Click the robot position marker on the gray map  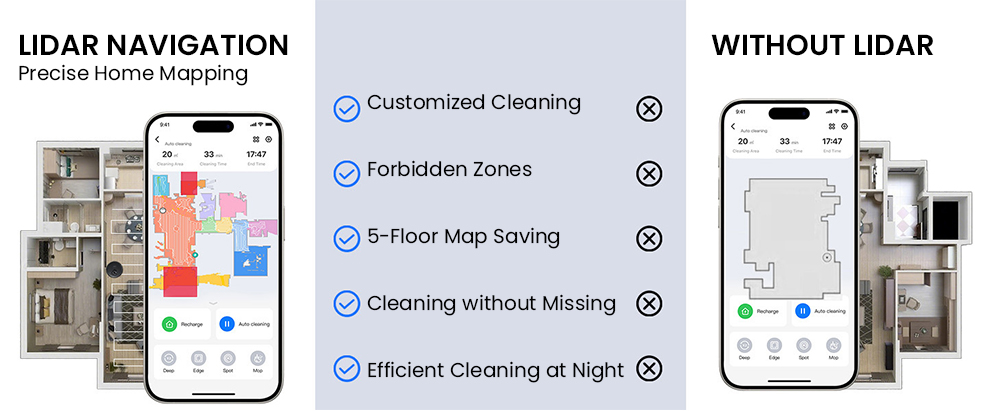click(826, 258)
